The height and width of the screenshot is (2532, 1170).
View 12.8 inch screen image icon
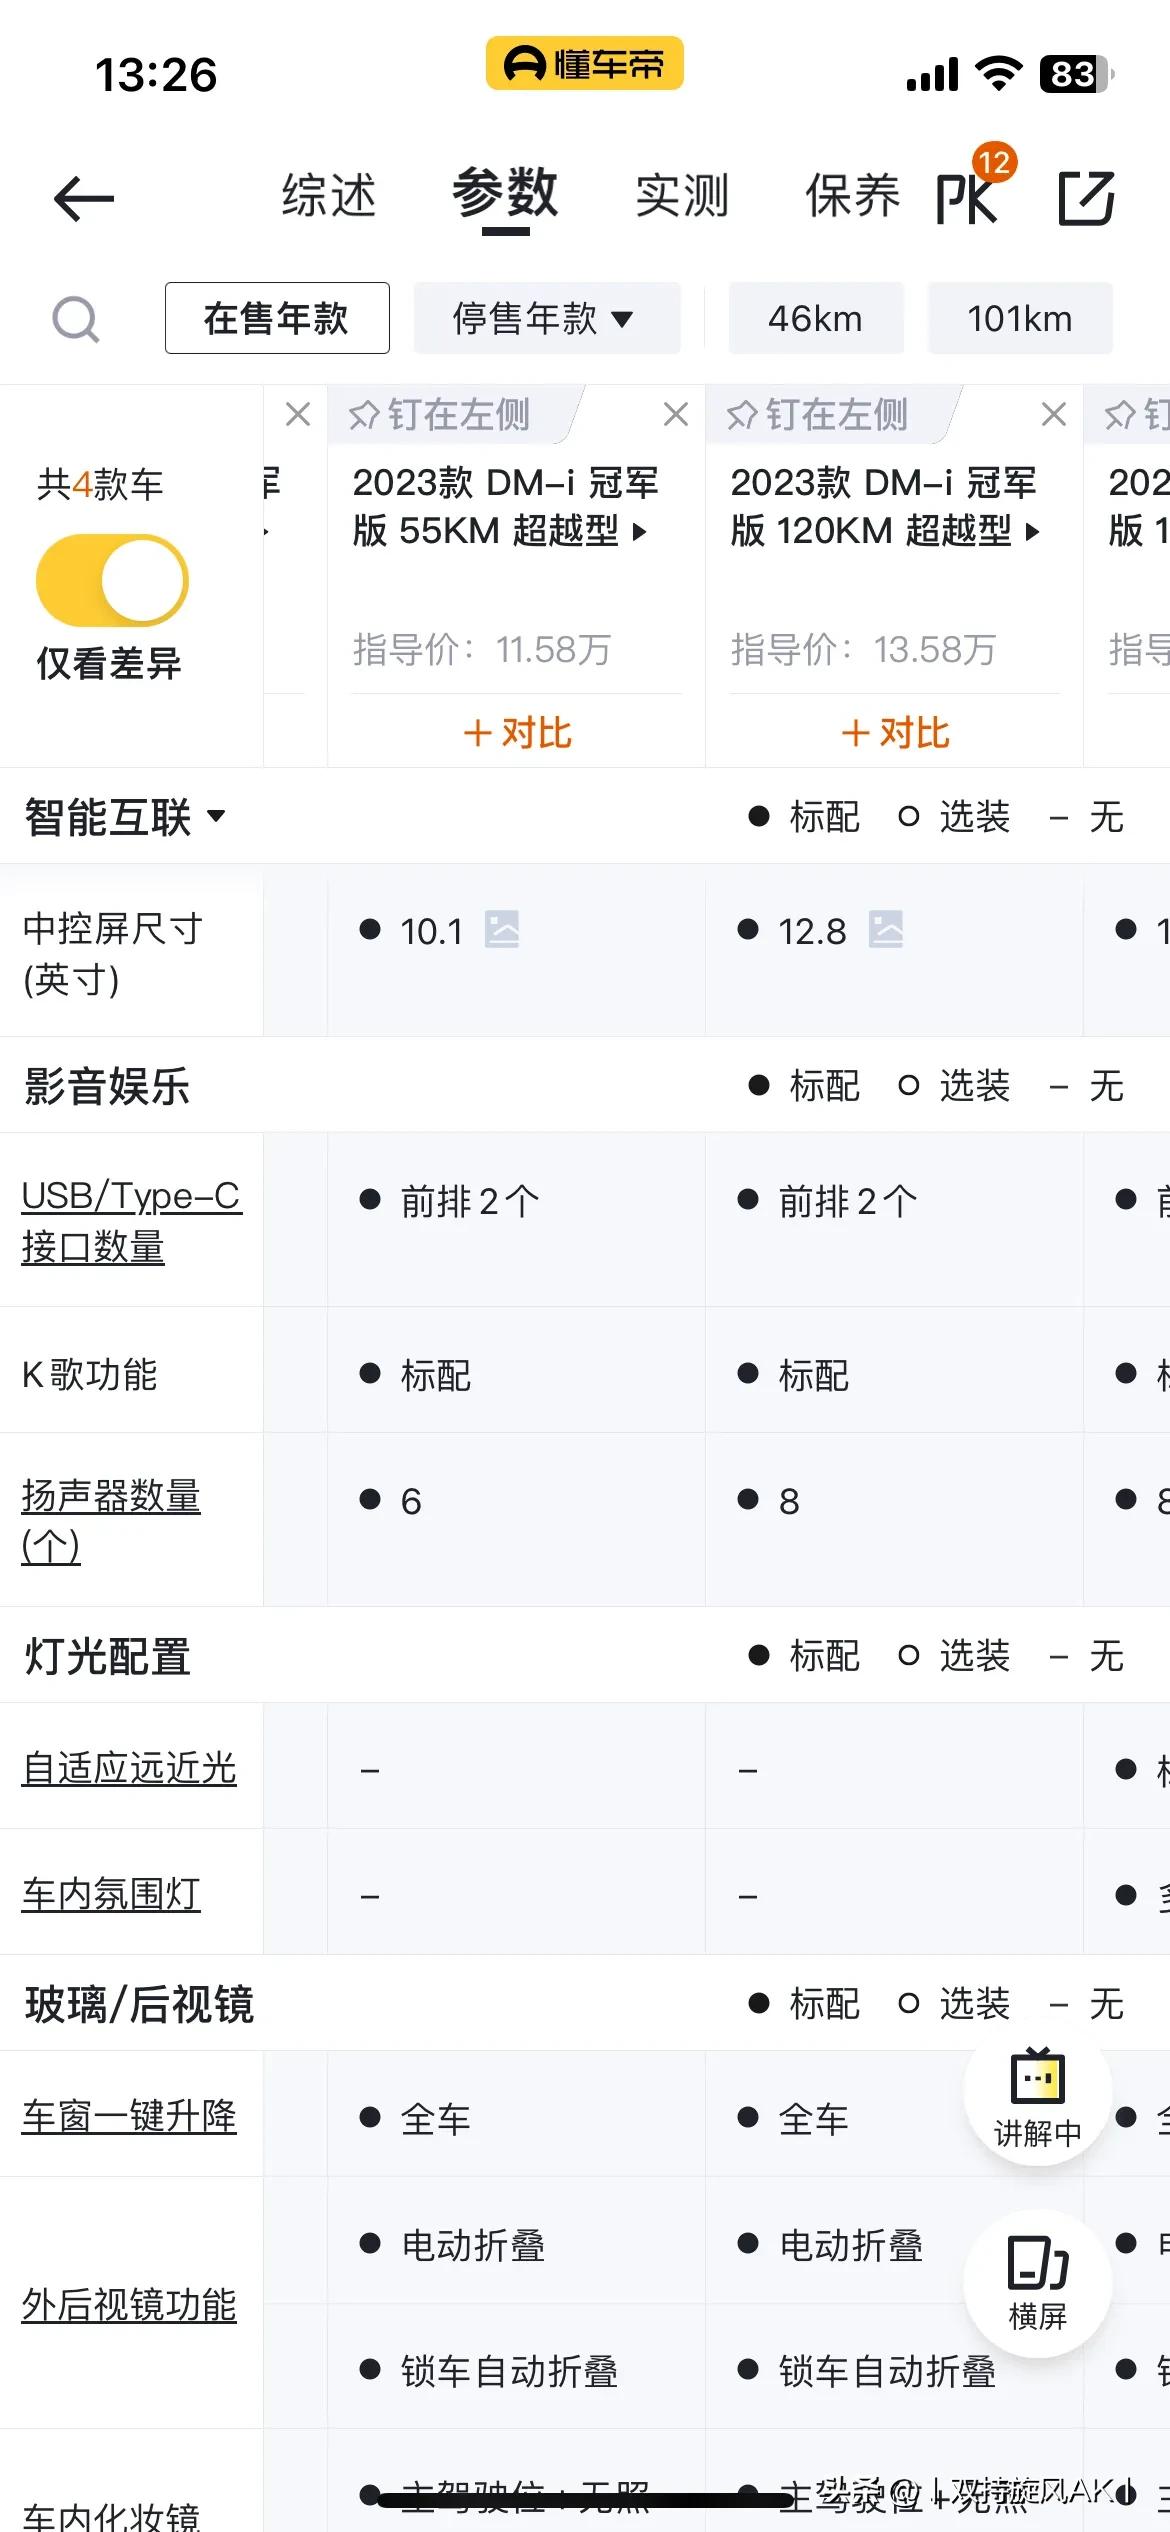tap(886, 929)
